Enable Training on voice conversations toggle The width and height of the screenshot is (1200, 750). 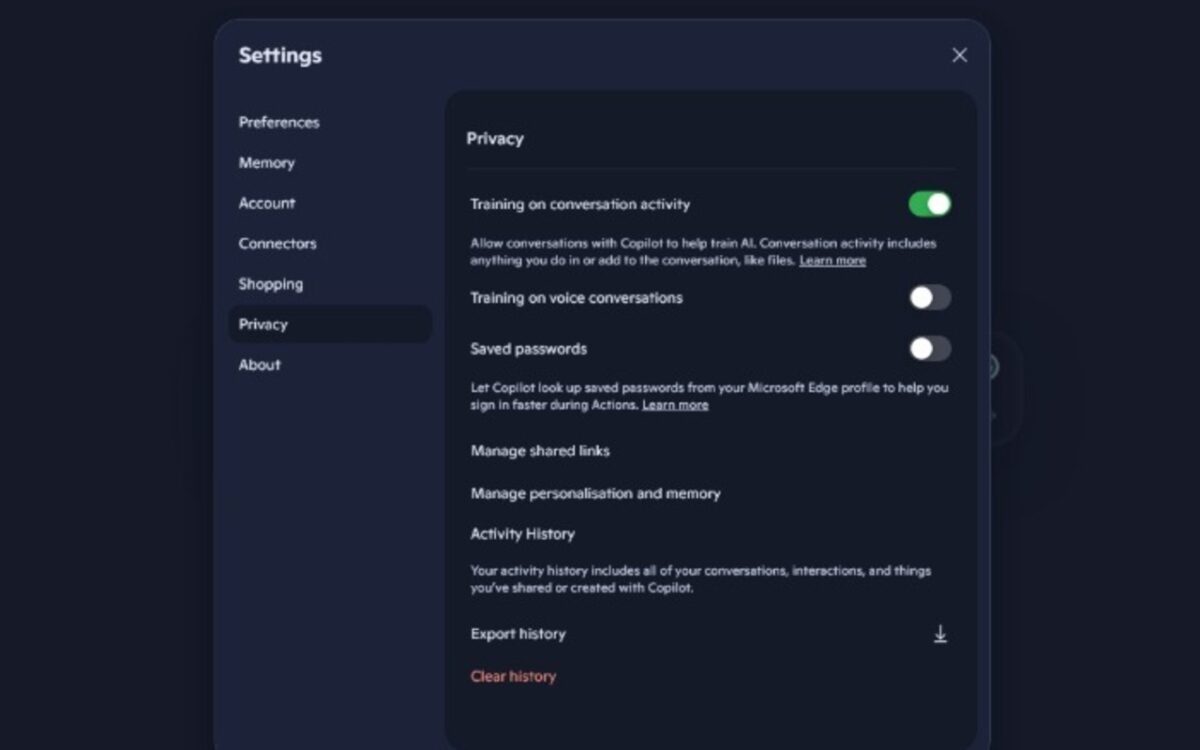click(x=930, y=297)
